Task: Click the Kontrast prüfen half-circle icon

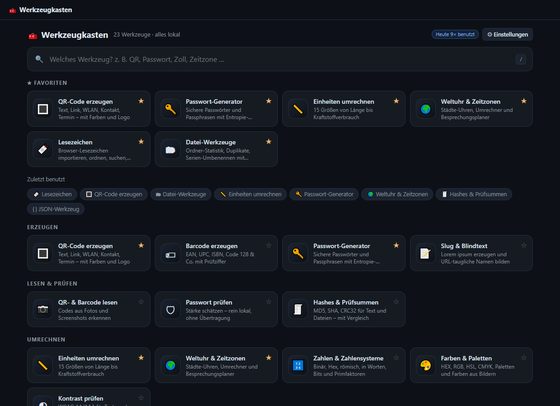Action: (x=43, y=404)
